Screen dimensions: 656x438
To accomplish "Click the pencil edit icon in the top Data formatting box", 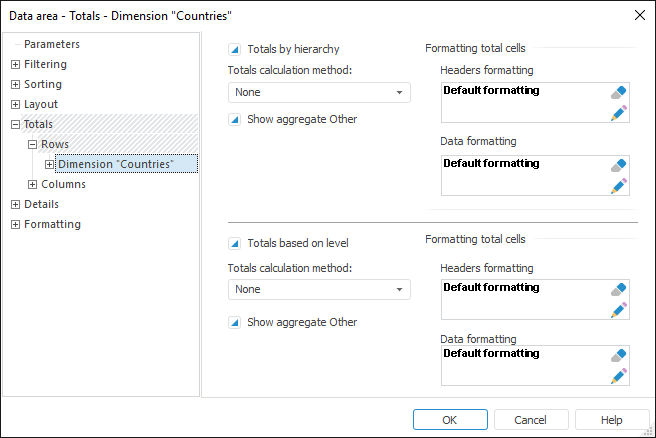I will (619, 185).
